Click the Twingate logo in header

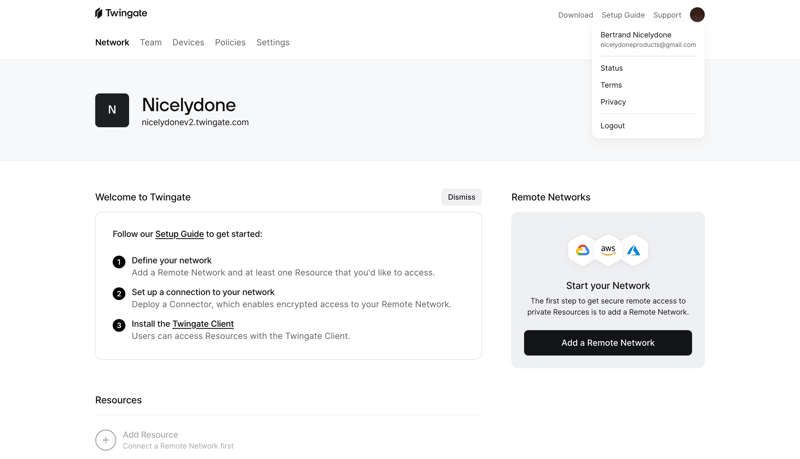121,13
